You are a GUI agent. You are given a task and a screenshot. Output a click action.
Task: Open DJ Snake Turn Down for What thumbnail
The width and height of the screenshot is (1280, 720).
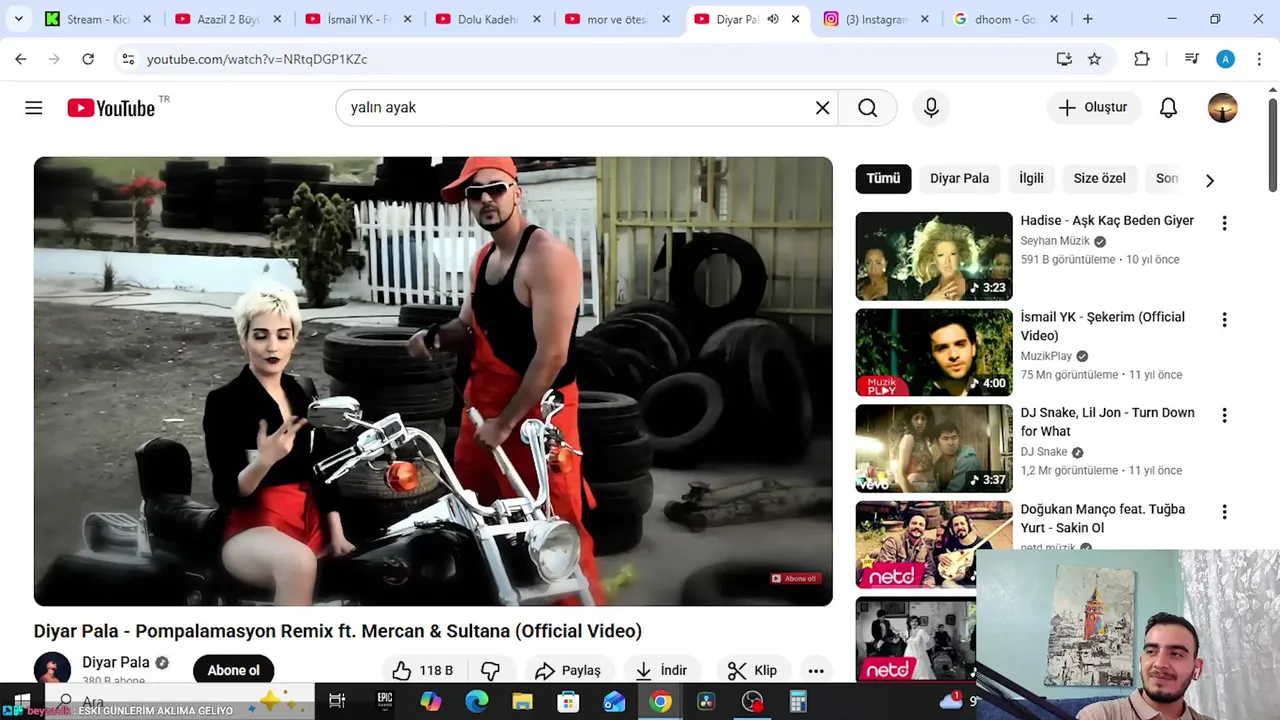(934, 448)
